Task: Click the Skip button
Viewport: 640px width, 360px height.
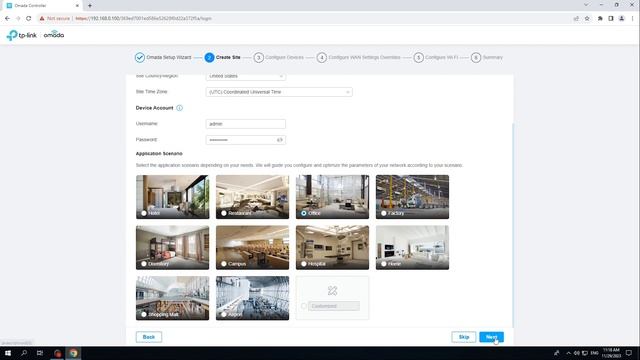Action: tap(464, 337)
